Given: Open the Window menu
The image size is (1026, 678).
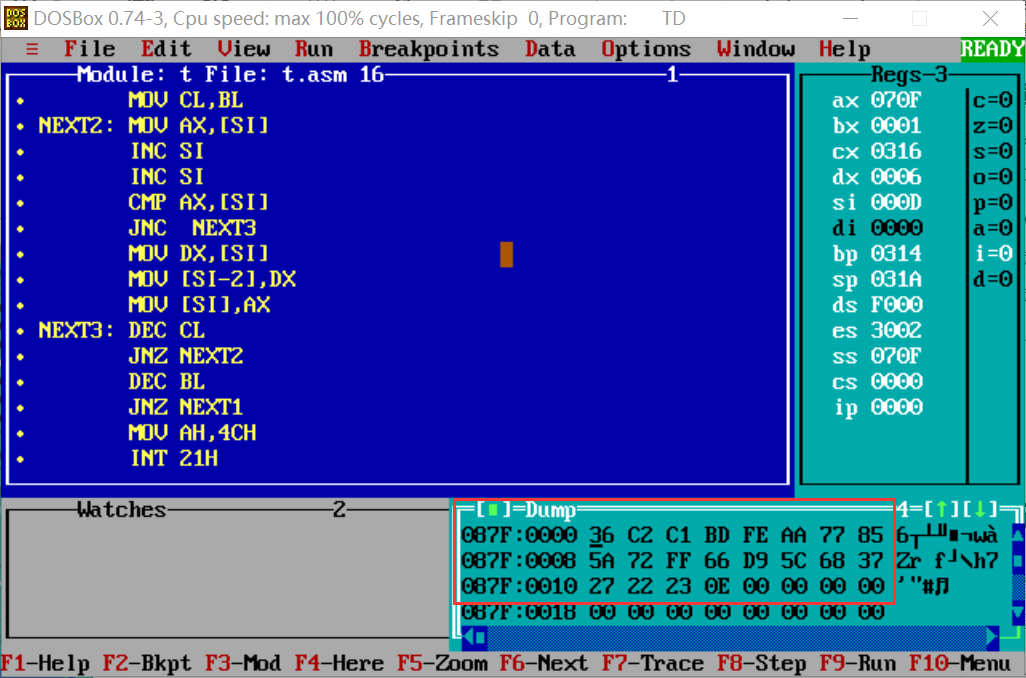Looking at the screenshot, I should pos(756,49).
